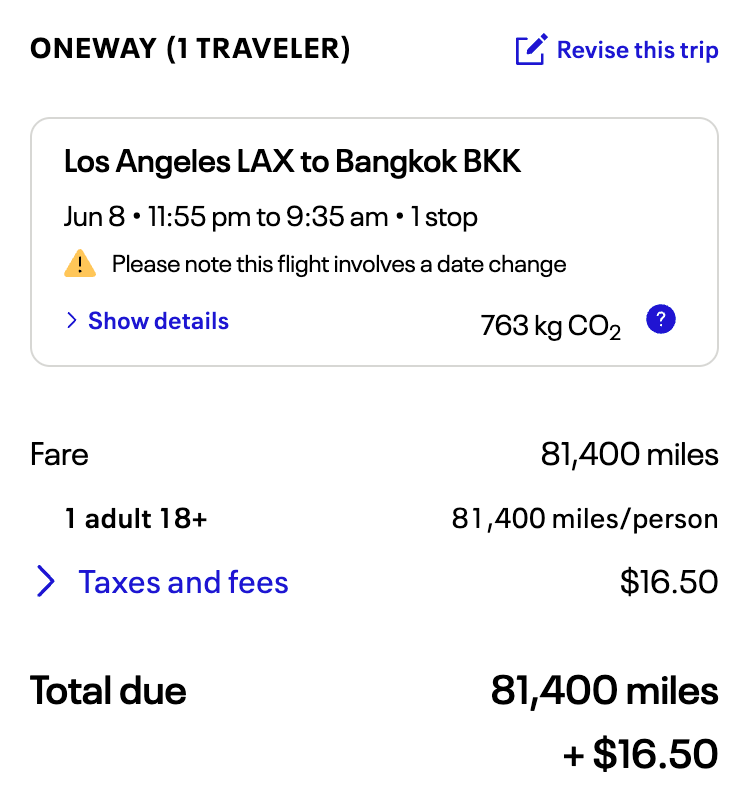This screenshot has height=804, width=744.
Task: Click the $16.50 taxes amount
Action: click(x=668, y=582)
